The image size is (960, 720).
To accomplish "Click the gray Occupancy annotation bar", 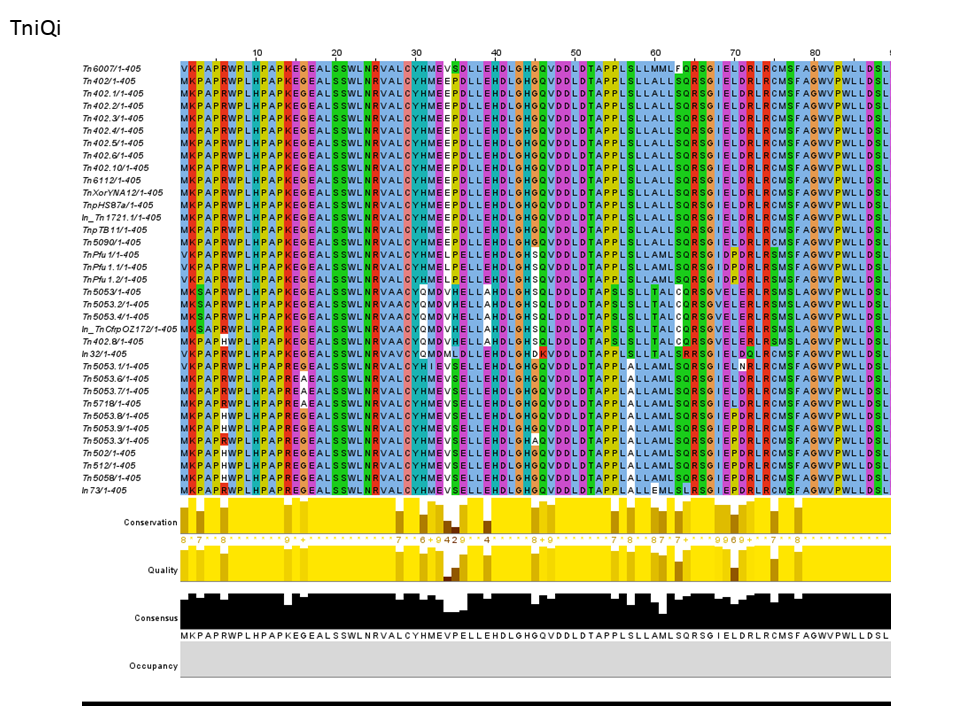I will click(535, 660).
